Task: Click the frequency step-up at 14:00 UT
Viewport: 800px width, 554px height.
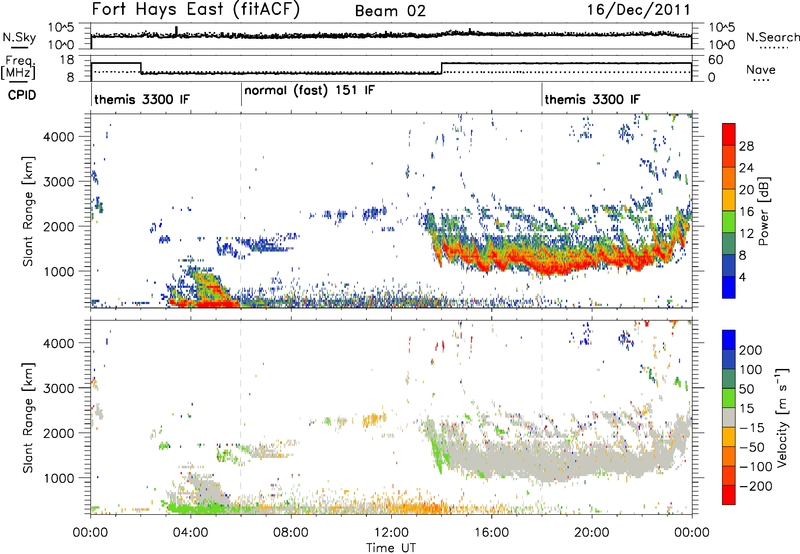Action: pyautogui.click(x=441, y=68)
